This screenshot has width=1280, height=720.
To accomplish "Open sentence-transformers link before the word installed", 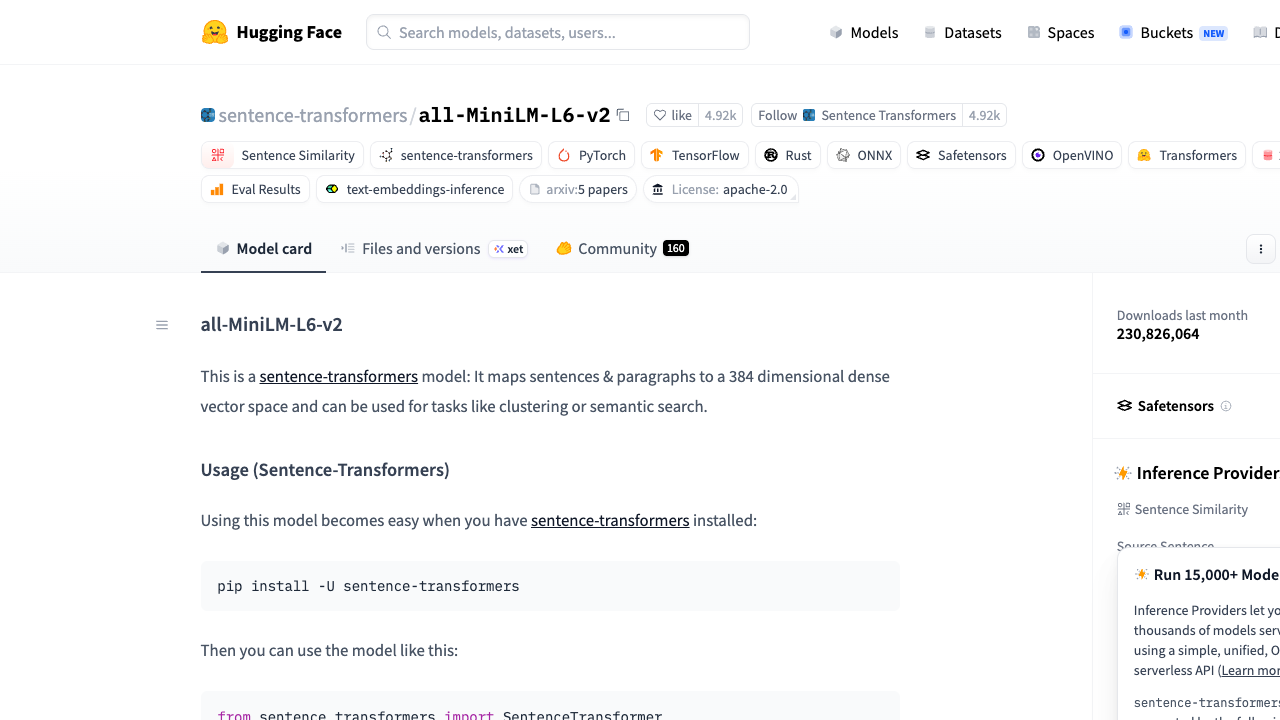I will pyautogui.click(x=610, y=520).
